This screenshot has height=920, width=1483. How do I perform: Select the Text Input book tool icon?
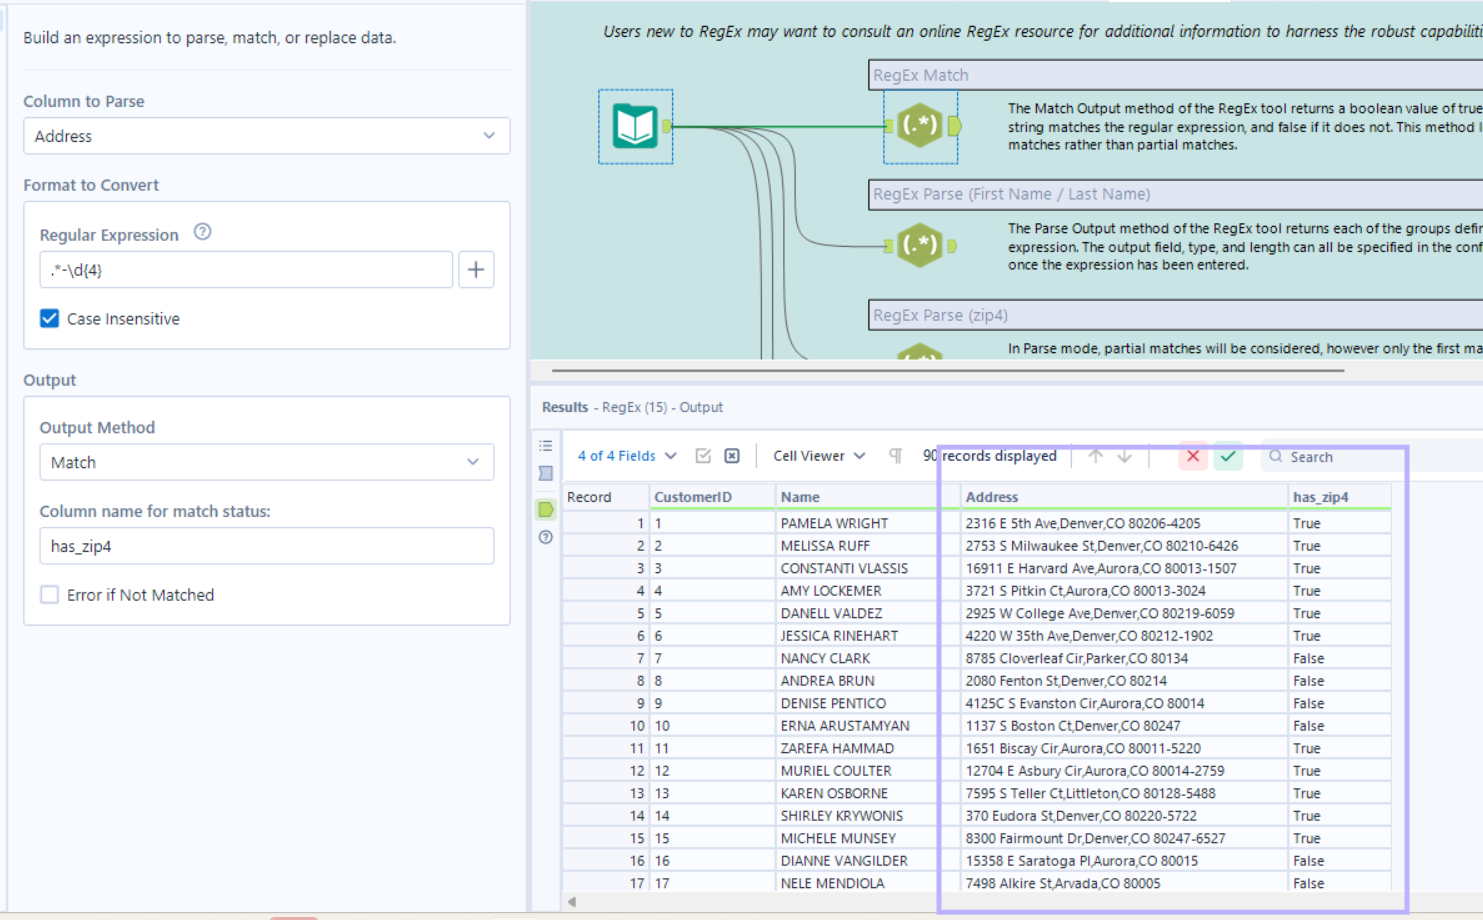(x=635, y=126)
